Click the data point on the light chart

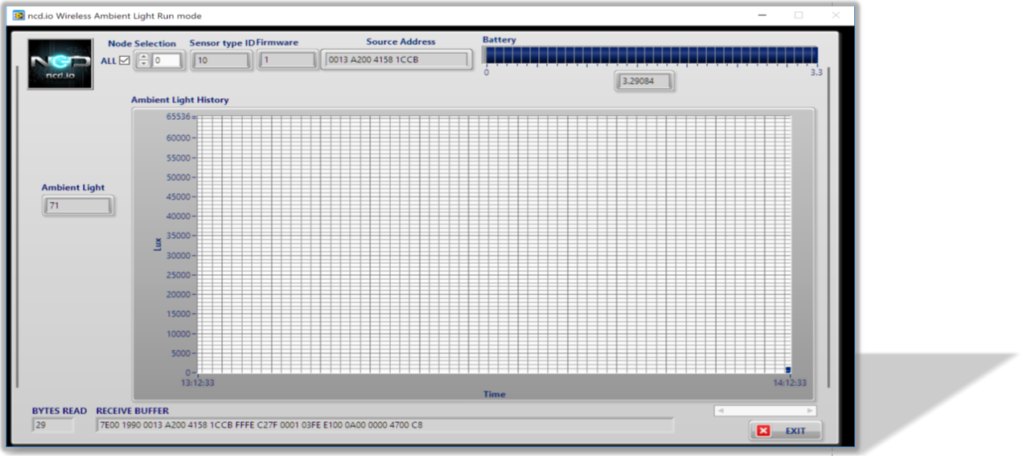tap(788, 370)
